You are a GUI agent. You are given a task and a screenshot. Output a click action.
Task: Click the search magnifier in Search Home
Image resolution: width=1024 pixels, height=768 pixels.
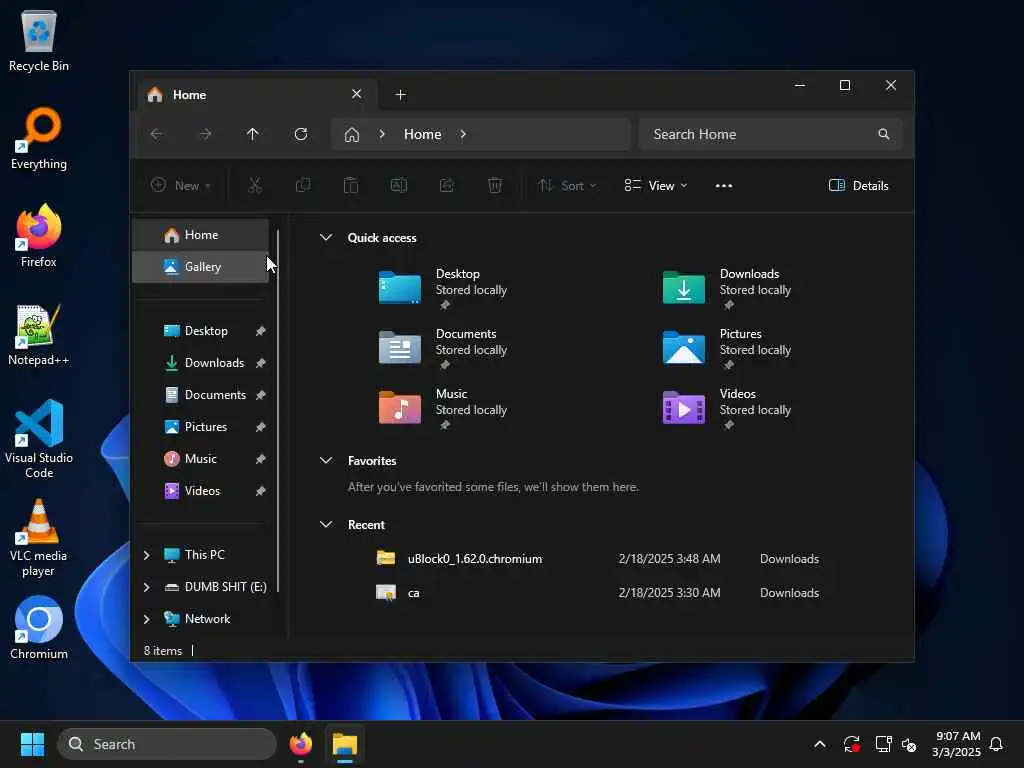[x=884, y=134]
